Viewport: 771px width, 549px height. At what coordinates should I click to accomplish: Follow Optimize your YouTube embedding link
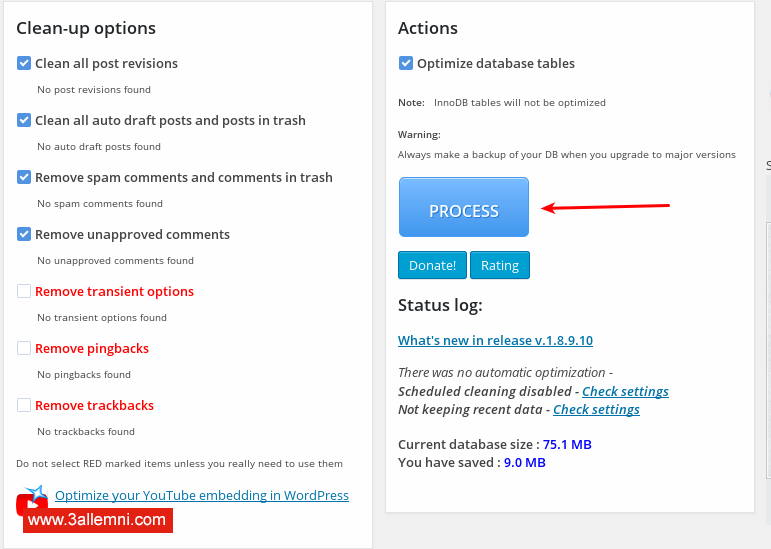202,495
